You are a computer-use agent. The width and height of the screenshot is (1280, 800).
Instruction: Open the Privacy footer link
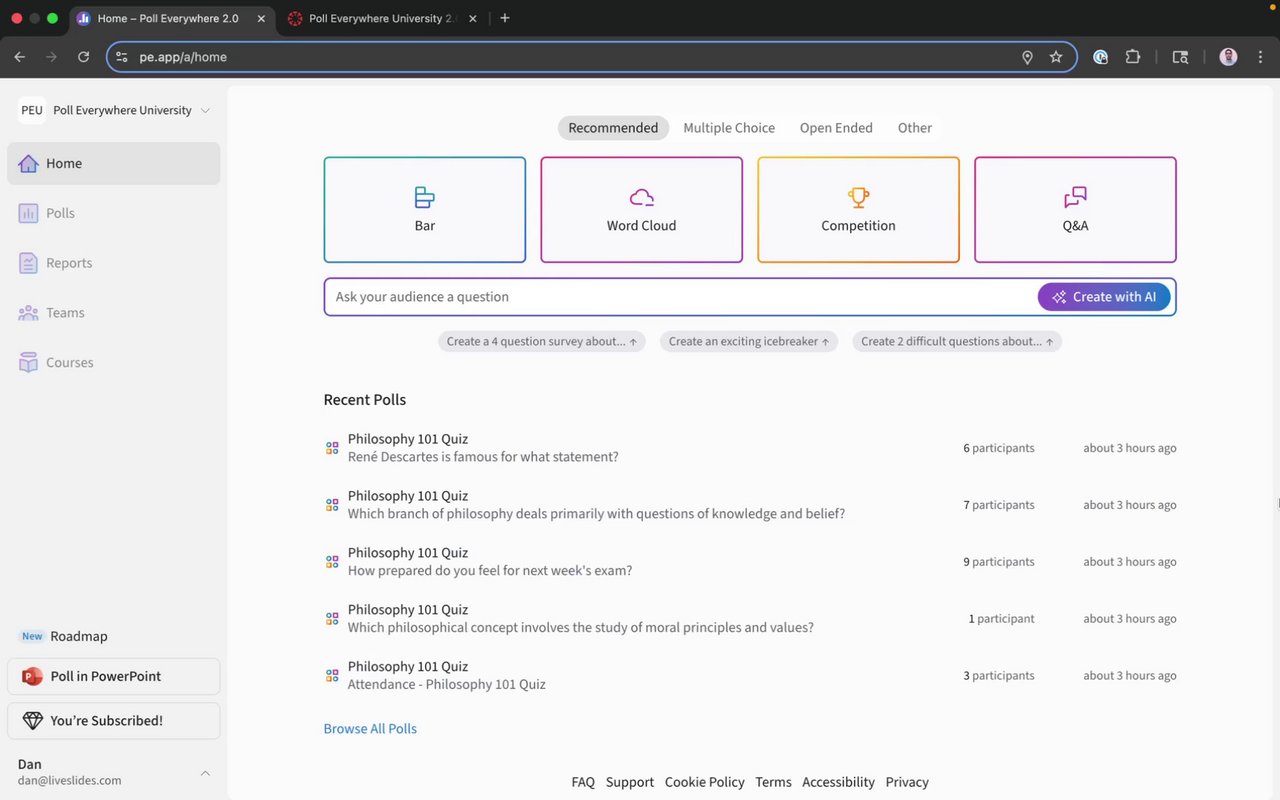coord(907,782)
